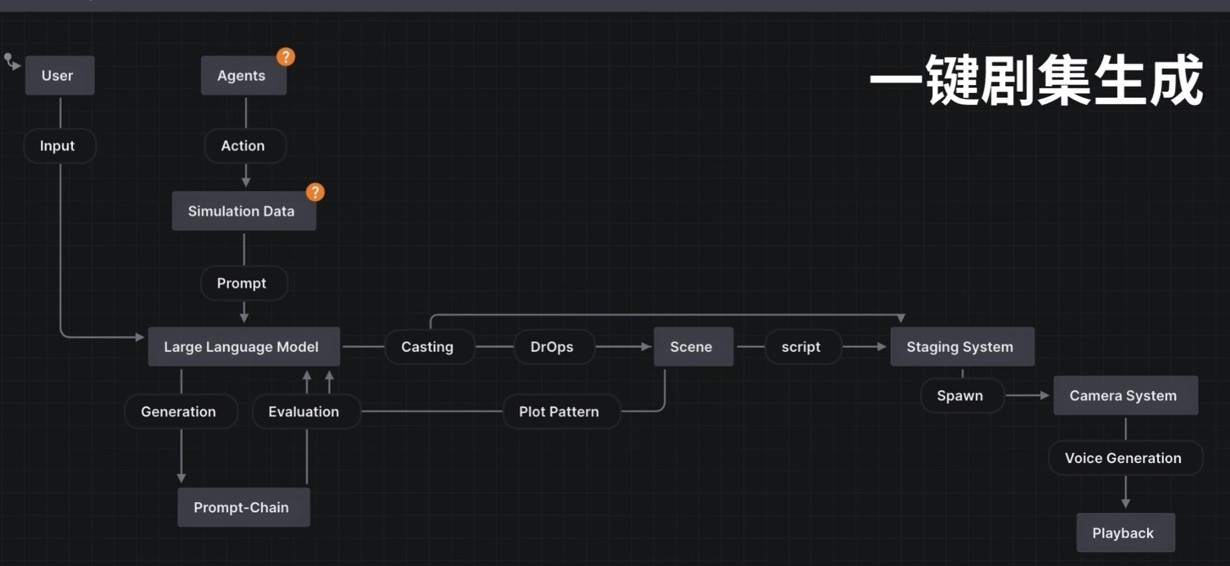Click the Casting edge label
1230x566 pixels.
429,347
